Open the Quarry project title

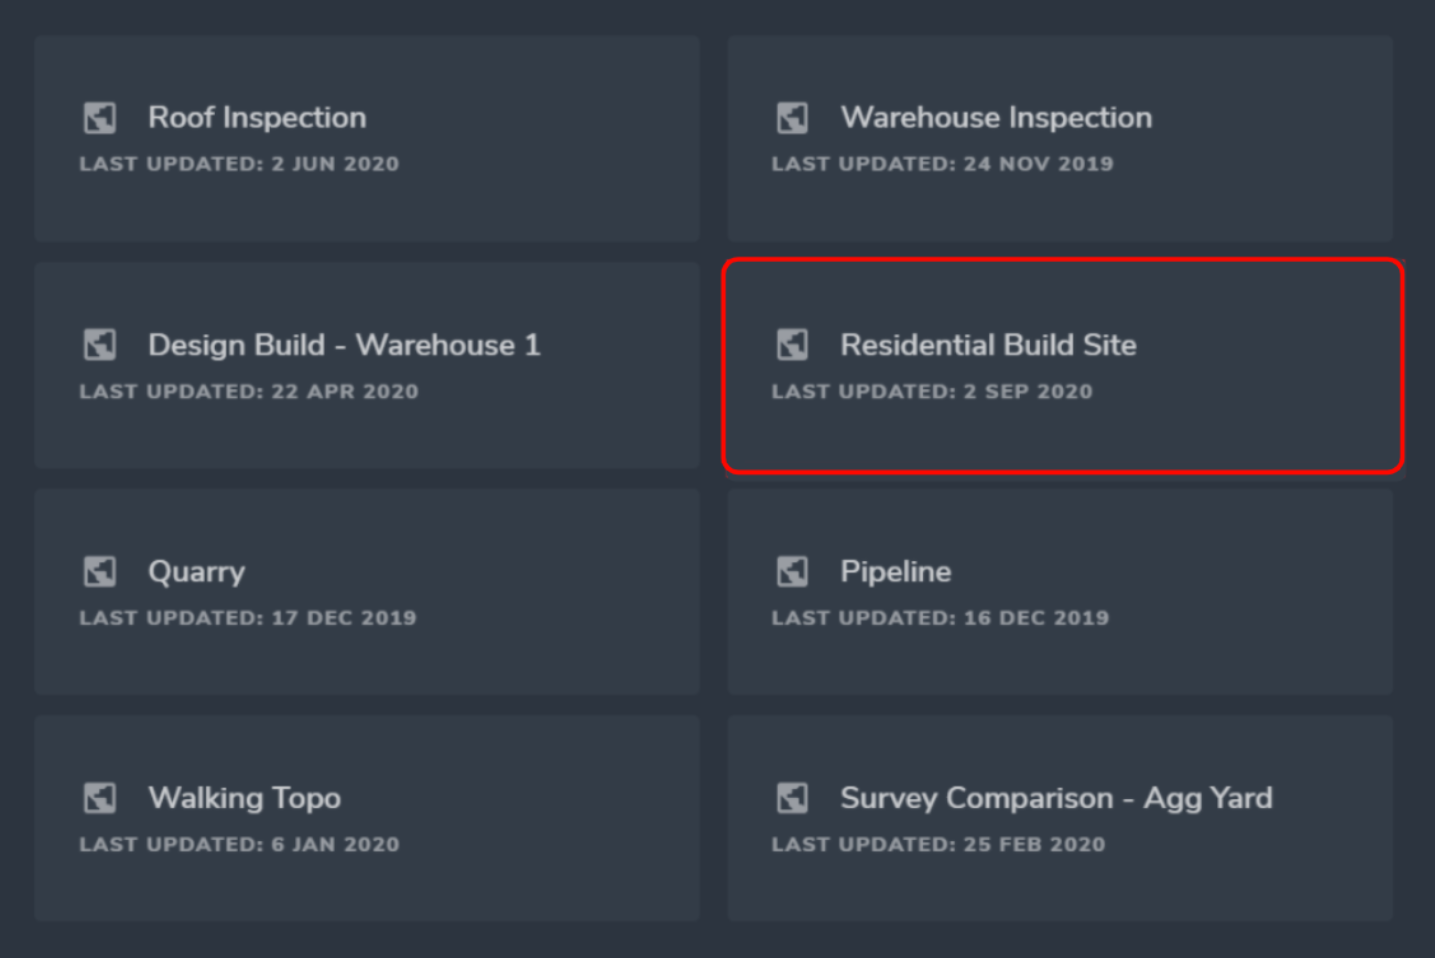[196, 572]
